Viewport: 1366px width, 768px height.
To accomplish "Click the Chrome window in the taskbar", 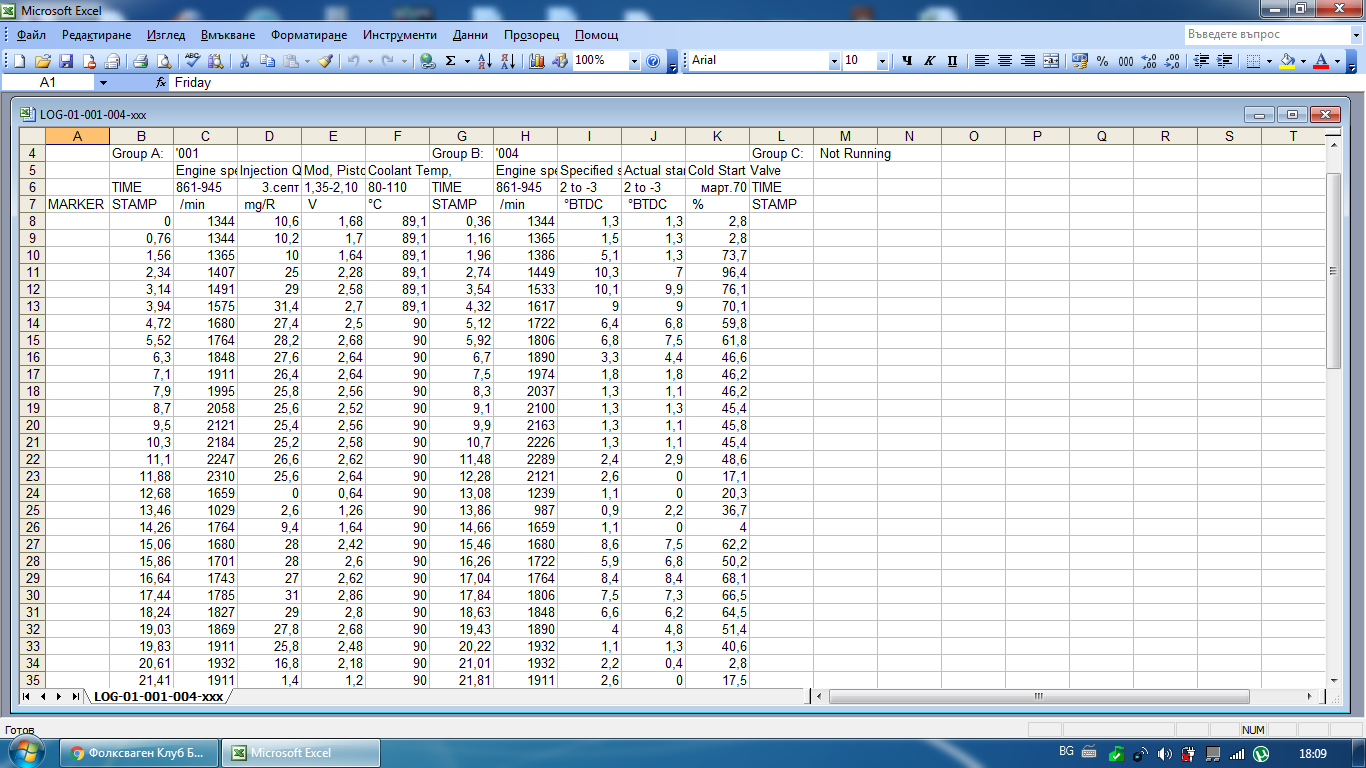I will coord(138,753).
